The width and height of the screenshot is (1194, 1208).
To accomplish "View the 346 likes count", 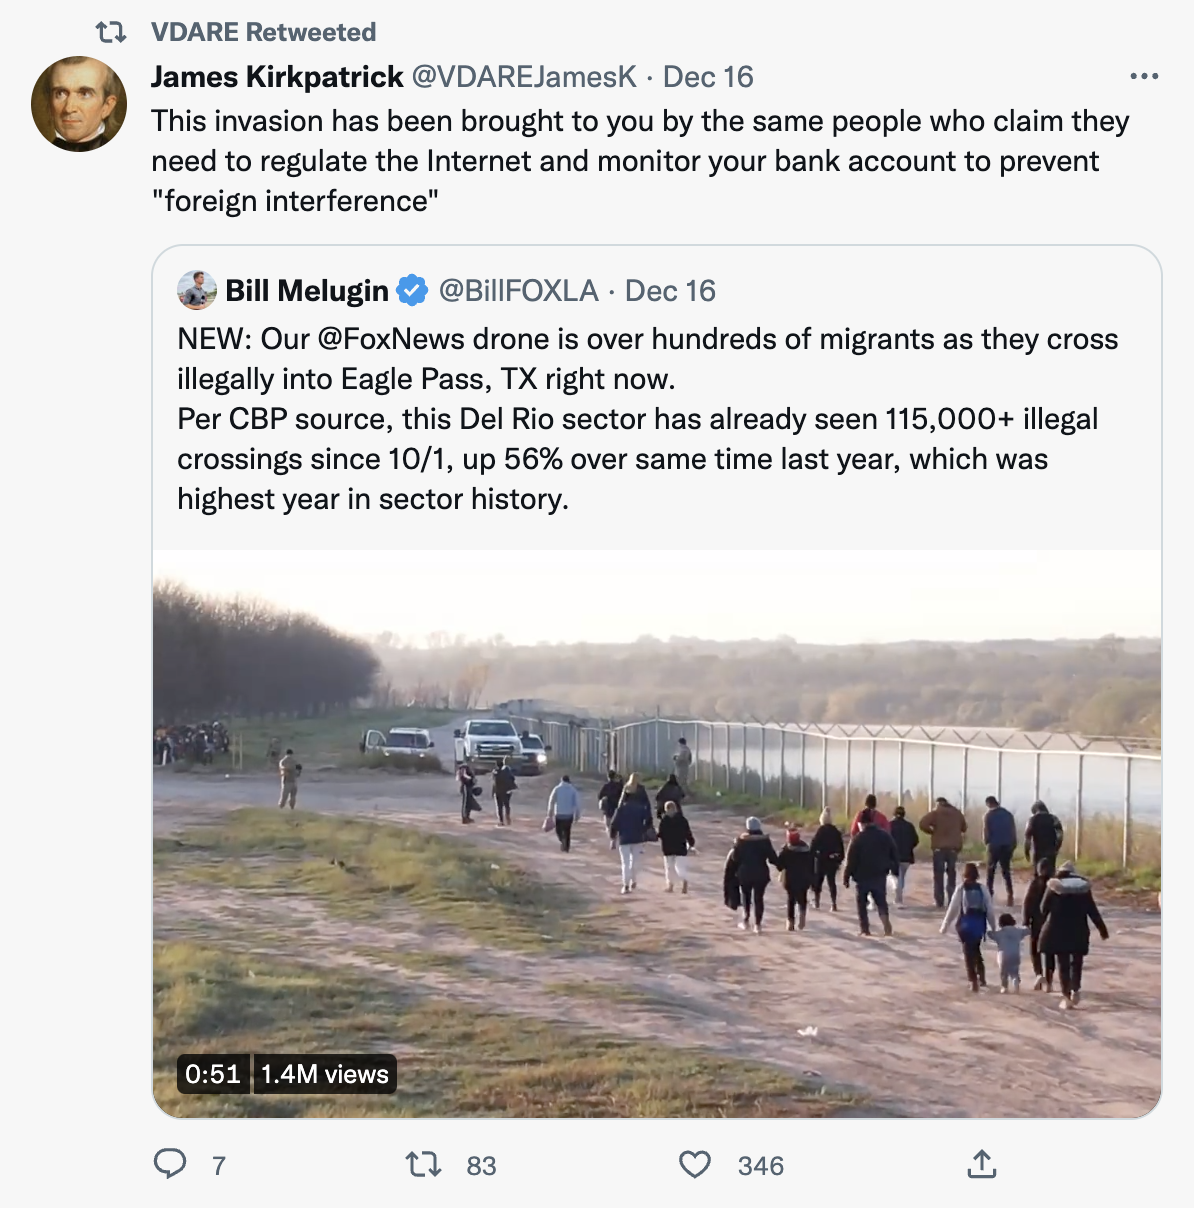I will pyautogui.click(x=760, y=1163).
